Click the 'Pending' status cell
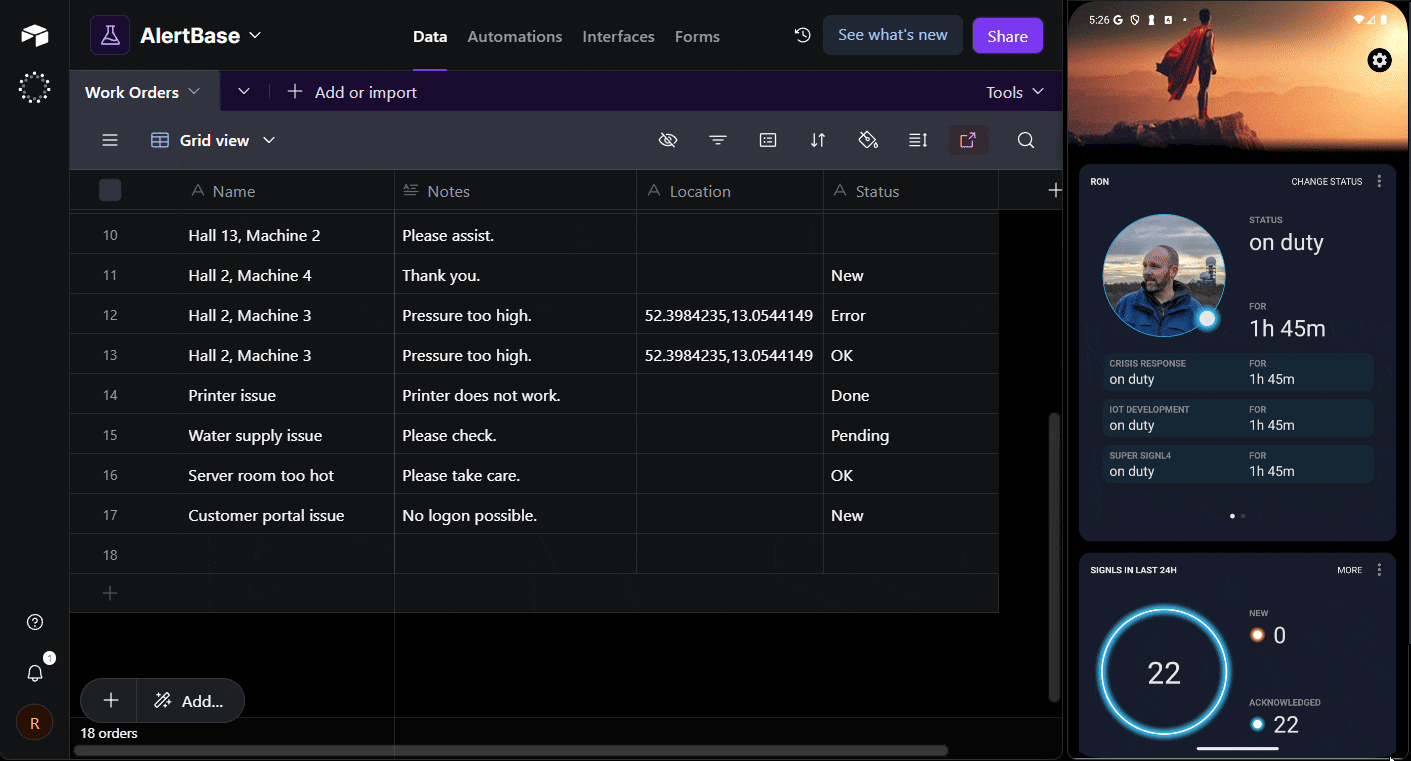The image size is (1411, 761). pos(911,435)
